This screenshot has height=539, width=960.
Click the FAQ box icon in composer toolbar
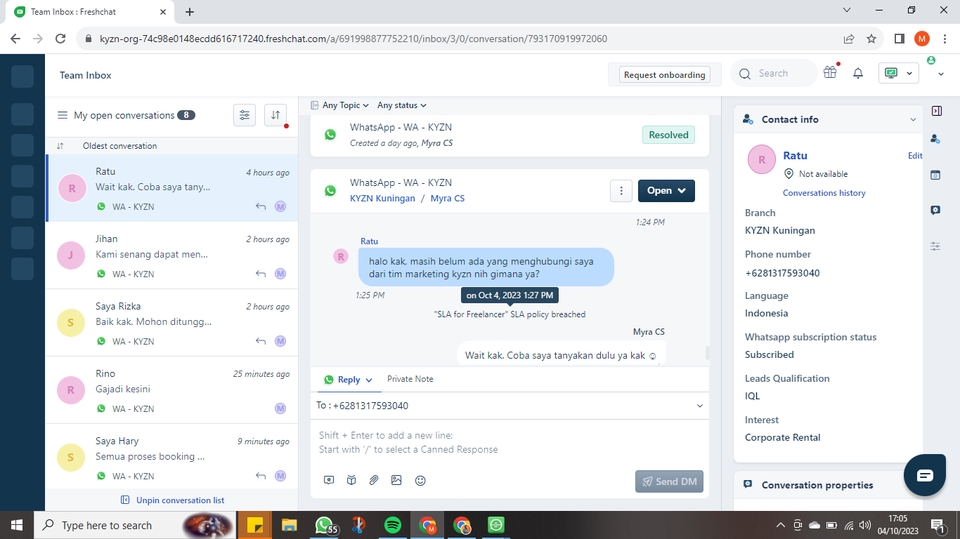351,480
